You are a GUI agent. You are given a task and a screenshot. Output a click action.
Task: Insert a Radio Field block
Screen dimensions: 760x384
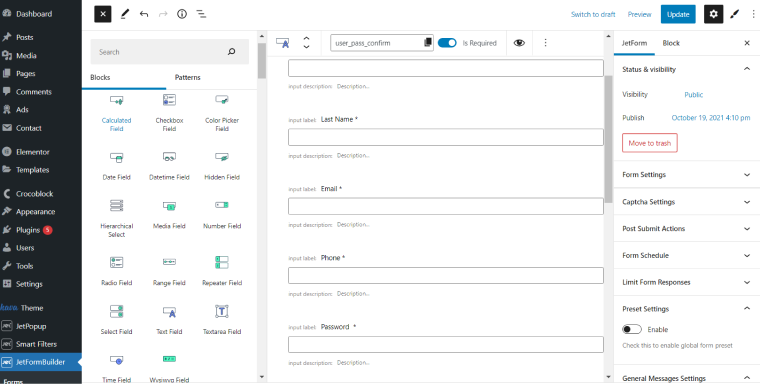pyautogui.click(x=116, y=272)
